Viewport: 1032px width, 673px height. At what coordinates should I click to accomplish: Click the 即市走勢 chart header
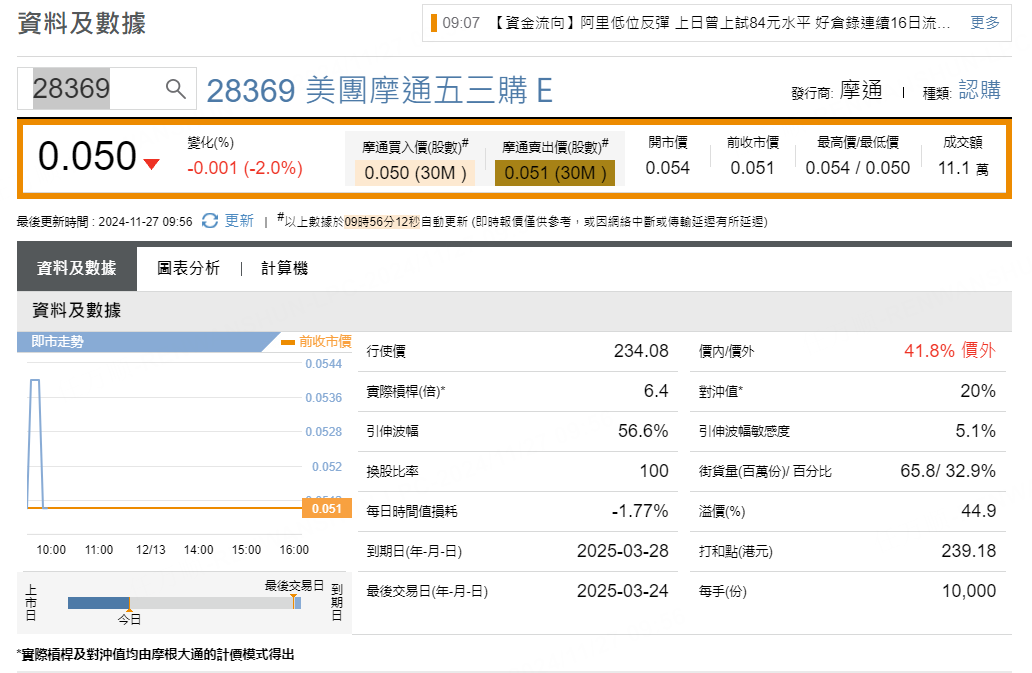tap(58, 342)
